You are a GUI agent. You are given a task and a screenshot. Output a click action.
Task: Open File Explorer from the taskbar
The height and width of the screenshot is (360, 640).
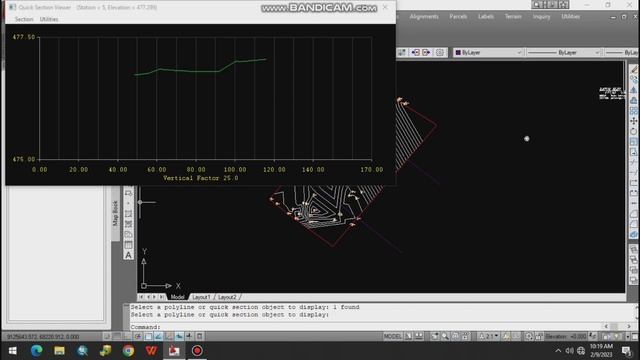click(x=60, y=351)
